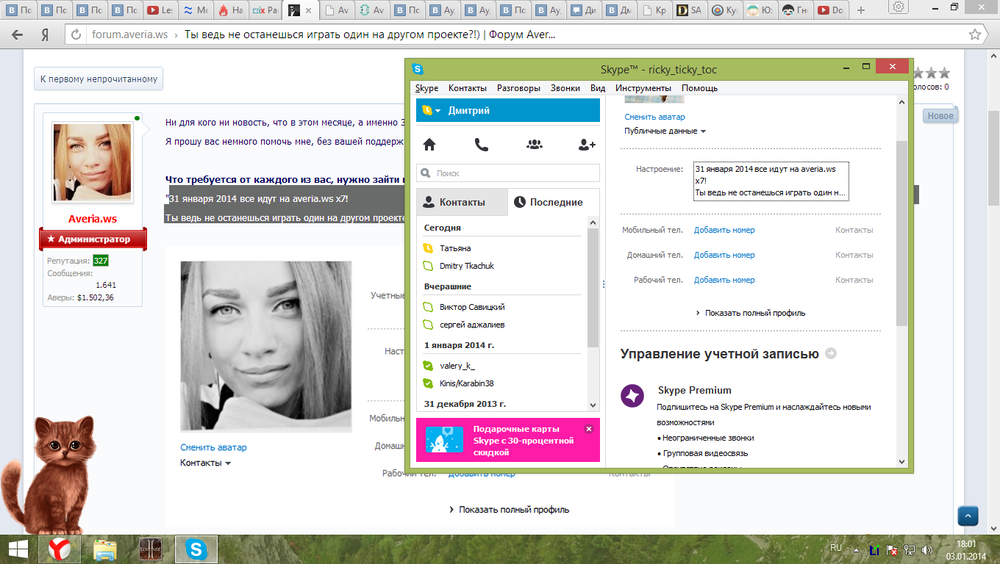
Task: Click the Skype contact search field
Action: (508, 173)
